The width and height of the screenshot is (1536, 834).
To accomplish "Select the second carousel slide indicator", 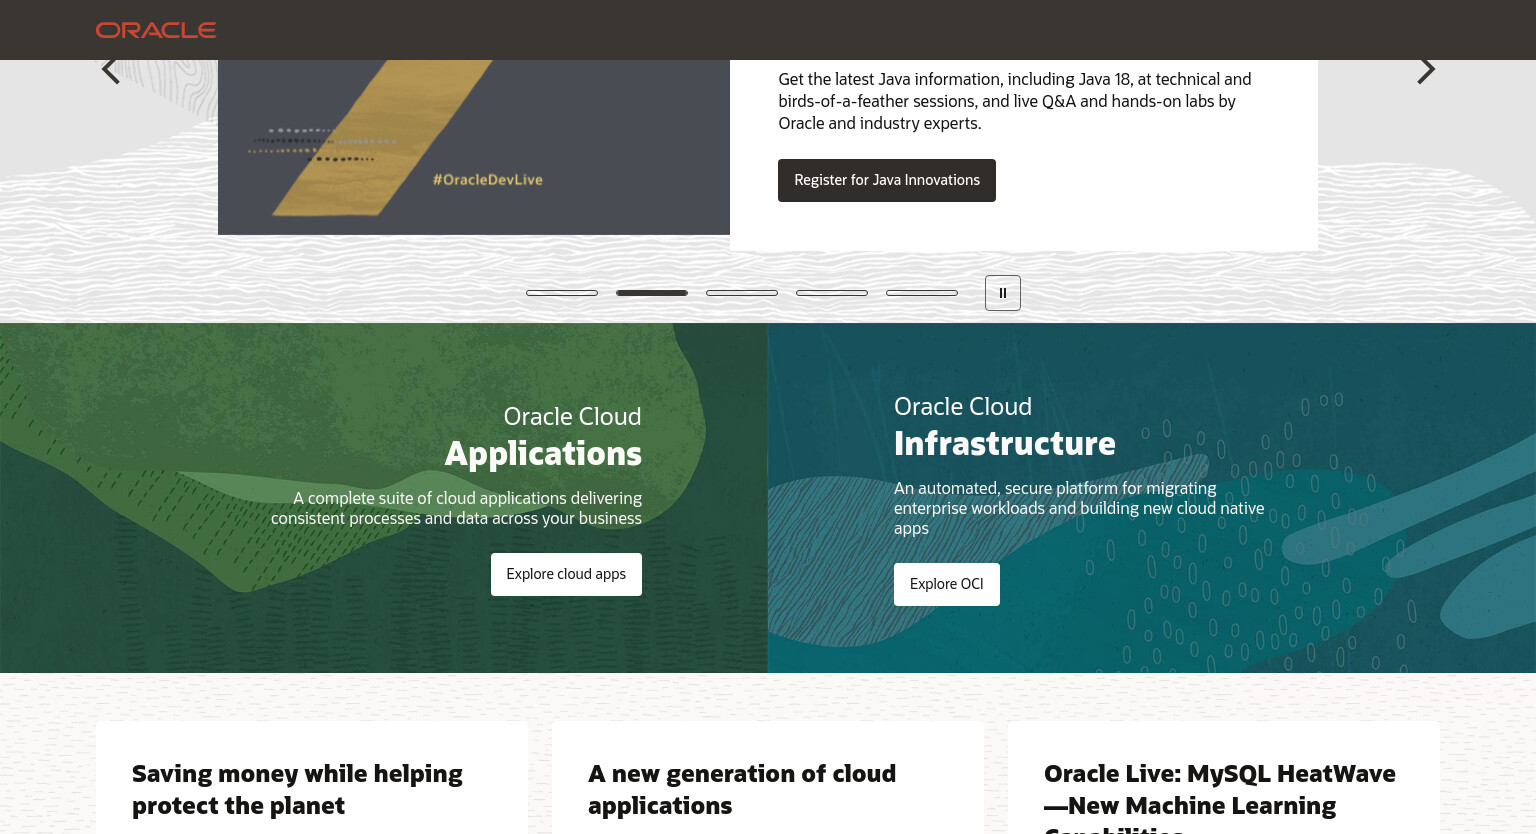I will [x=652, y=293].
